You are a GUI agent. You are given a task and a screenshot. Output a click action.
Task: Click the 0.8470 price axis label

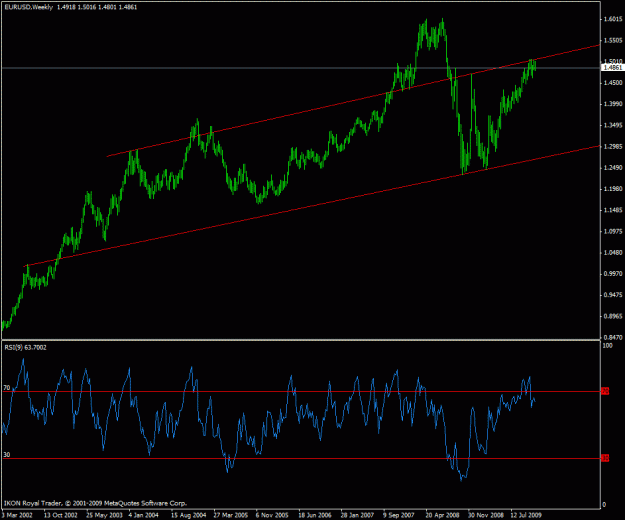[613, 337]
